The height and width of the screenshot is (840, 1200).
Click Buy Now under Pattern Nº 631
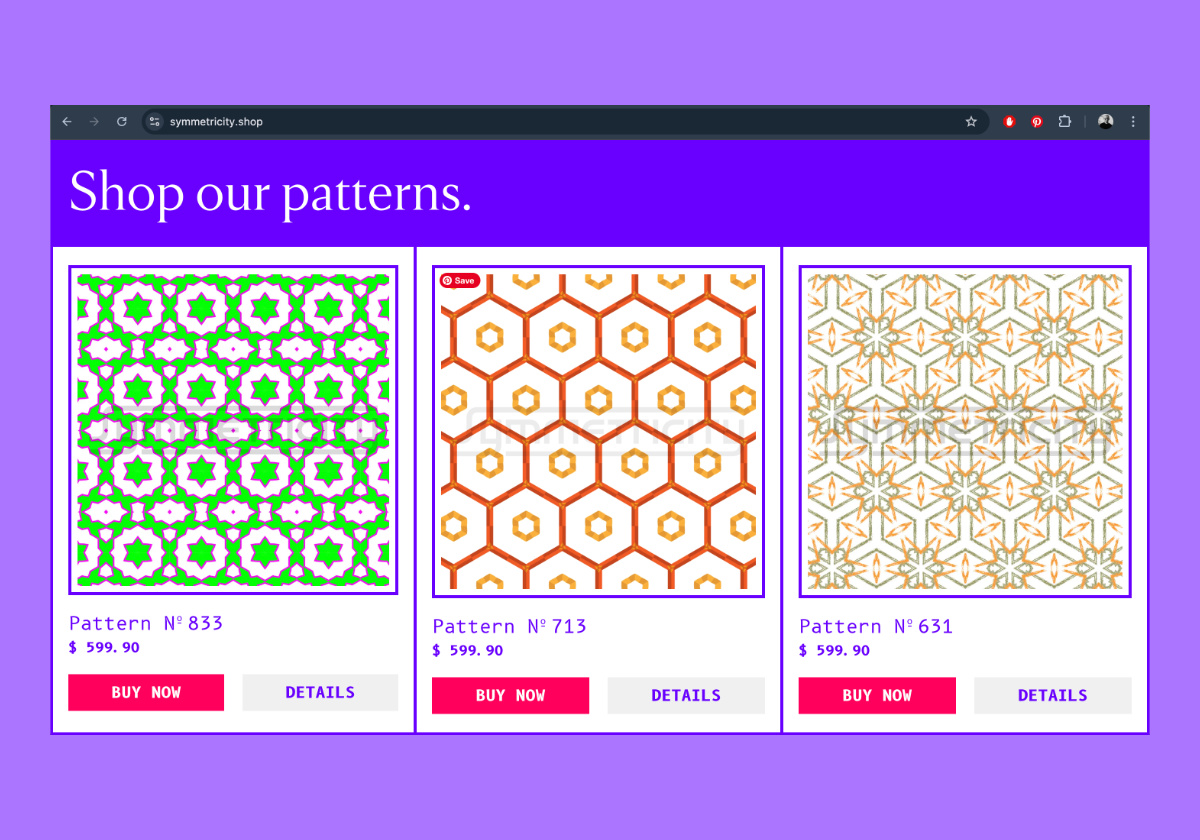point(877,695)
